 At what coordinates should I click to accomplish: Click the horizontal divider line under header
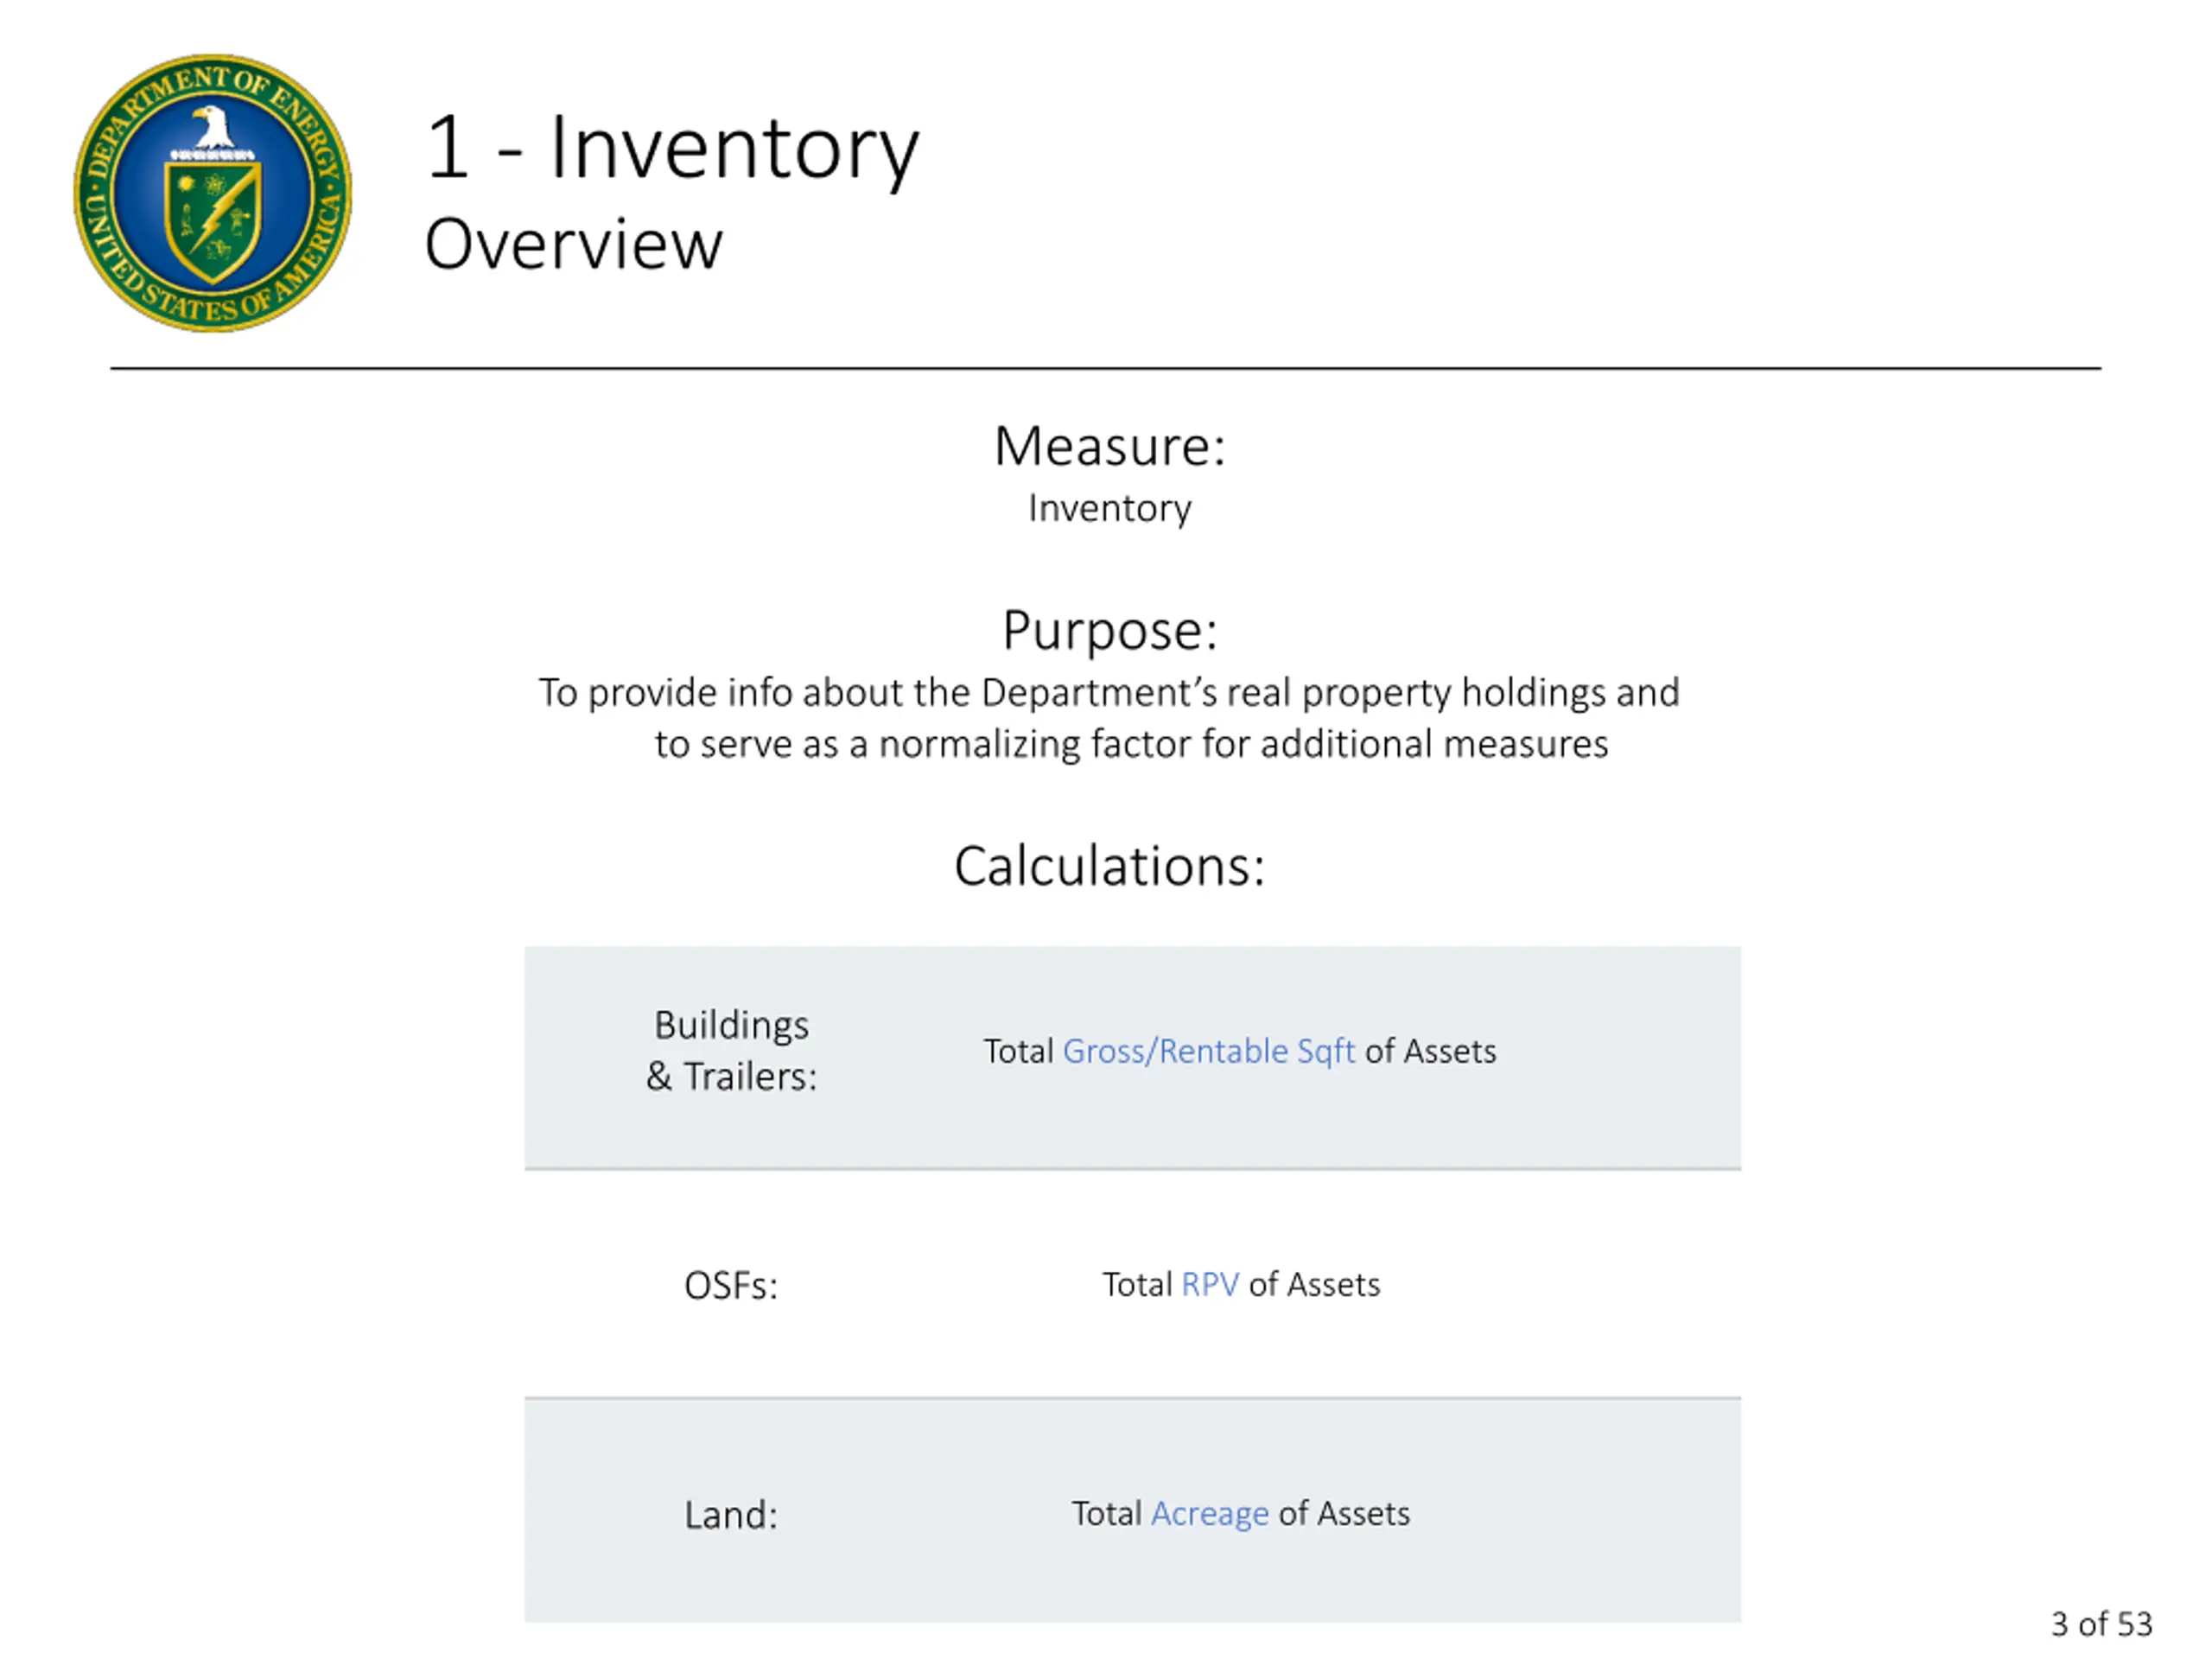[x=1105, y=368]
